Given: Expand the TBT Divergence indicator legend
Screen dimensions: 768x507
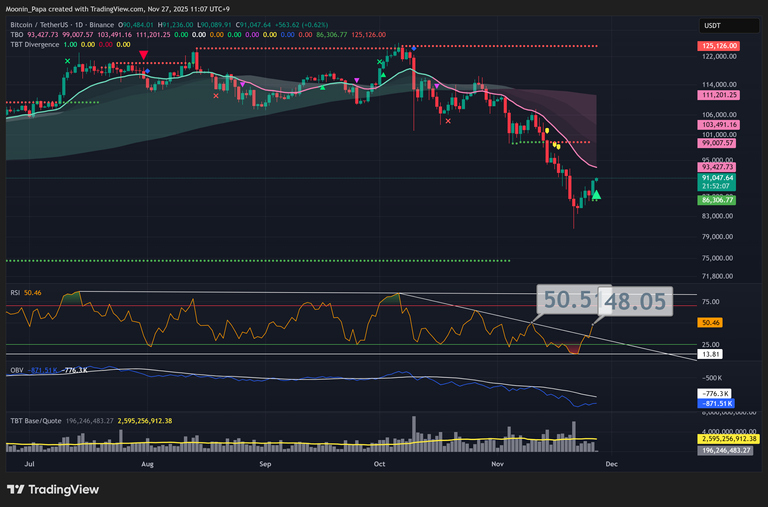Looking at the screenshot, I should tap(35, 44).
